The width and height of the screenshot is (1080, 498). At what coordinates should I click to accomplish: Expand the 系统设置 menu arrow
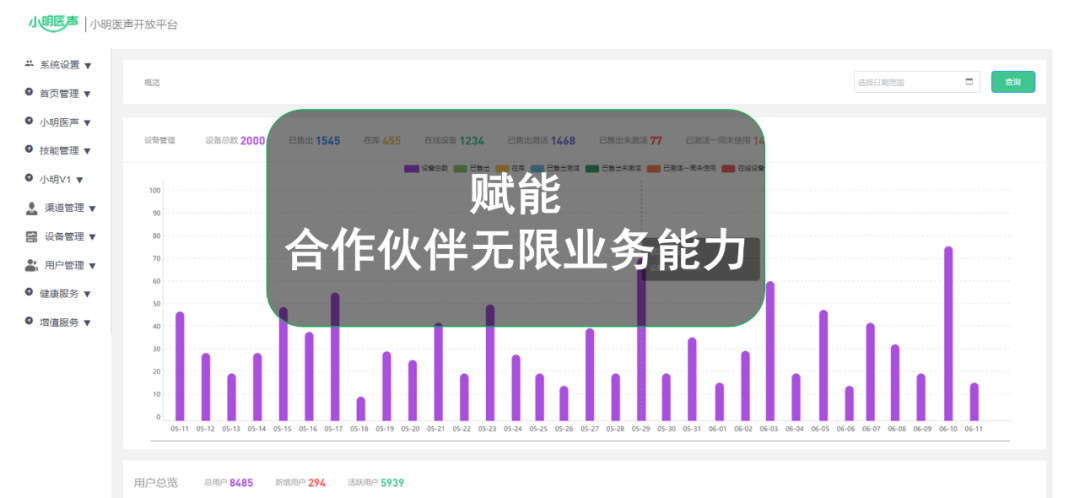[87, 66]
